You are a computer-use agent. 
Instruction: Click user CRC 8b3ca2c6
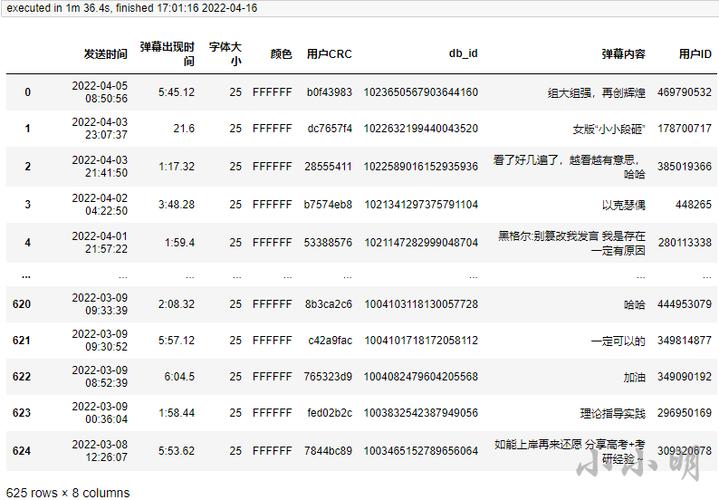329,304
